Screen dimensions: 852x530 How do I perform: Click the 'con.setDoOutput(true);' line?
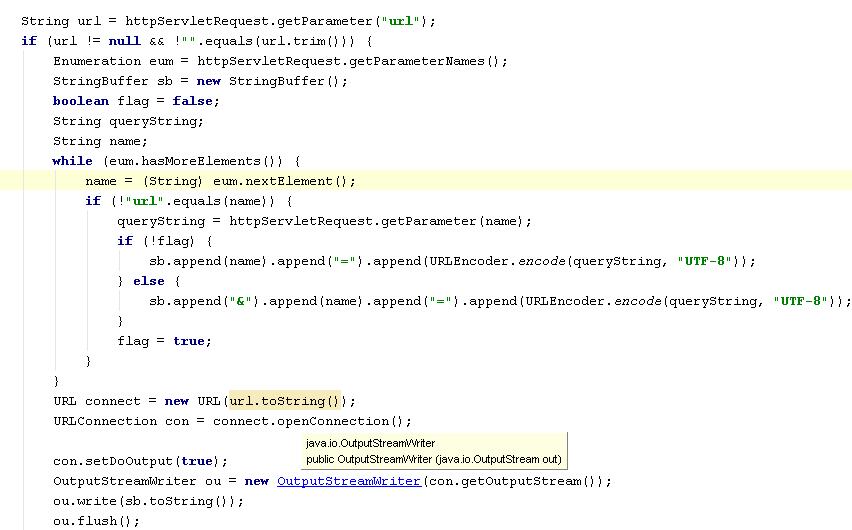pyautogui.click(x=140, y=461)
